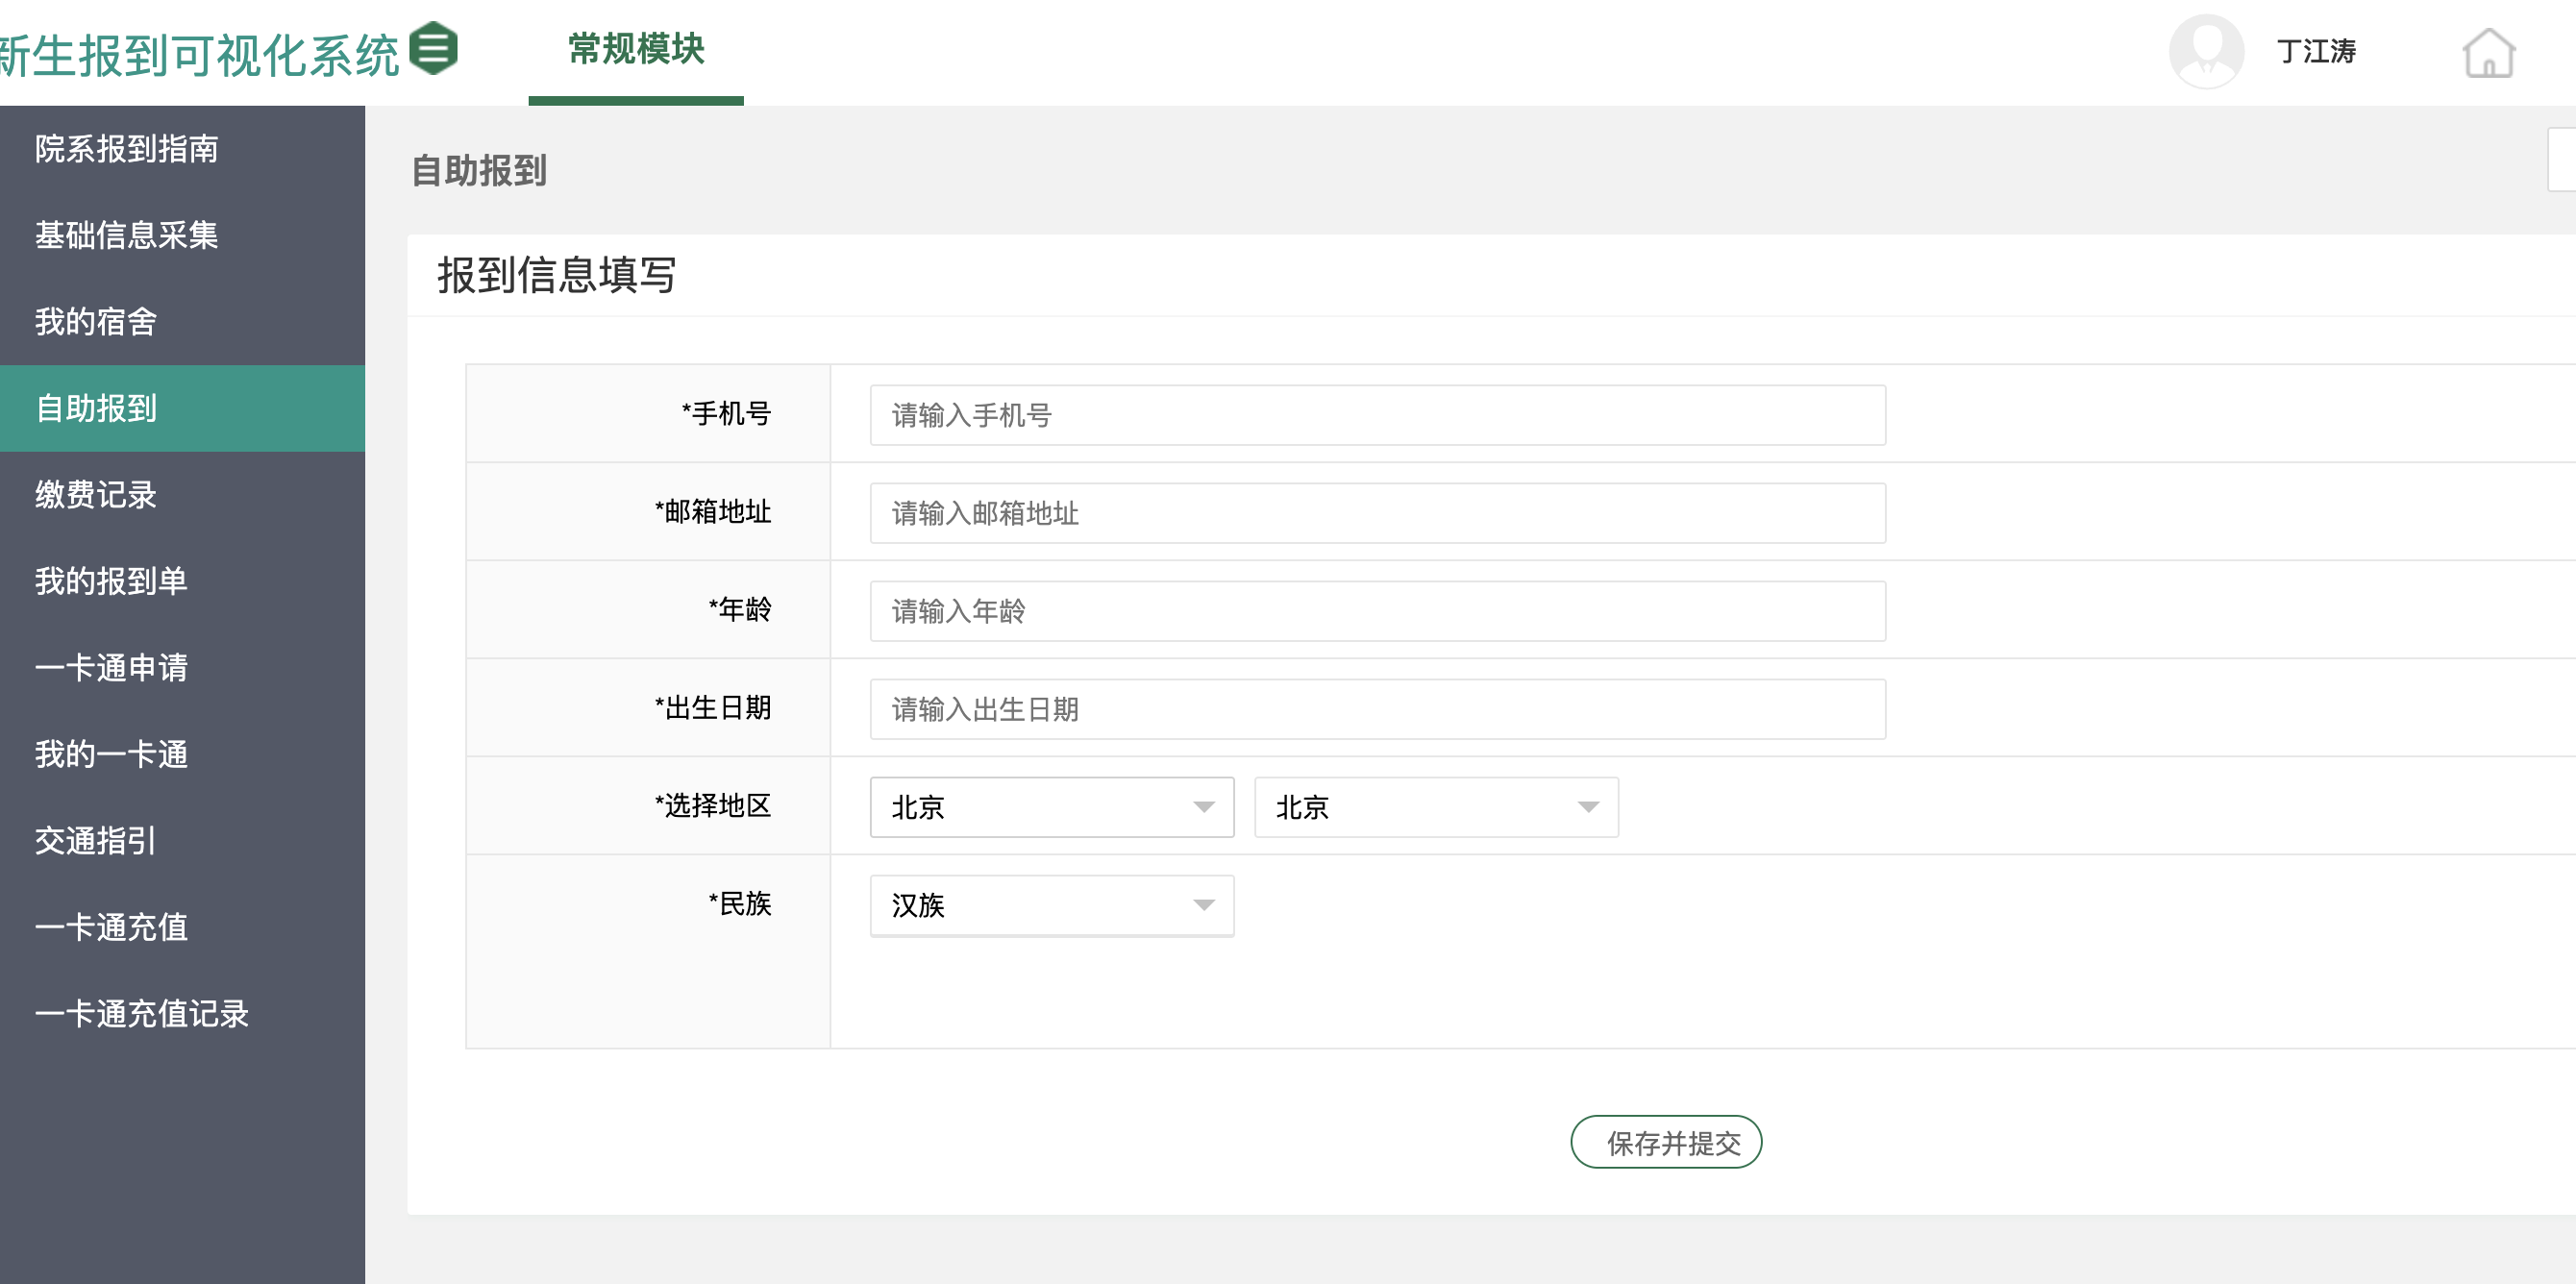Viewport: 2576px width, 1284px height.
Task: Open 院系报到指南 in sidebar
Action: (x=127, y=149)
